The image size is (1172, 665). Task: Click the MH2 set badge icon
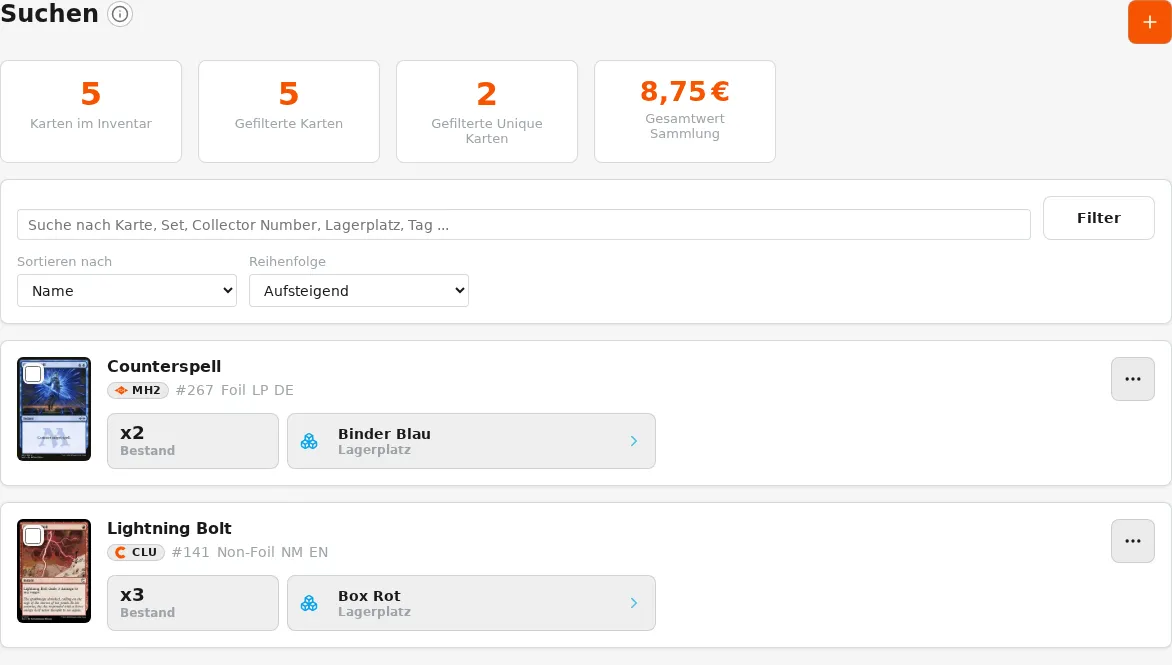121,390
